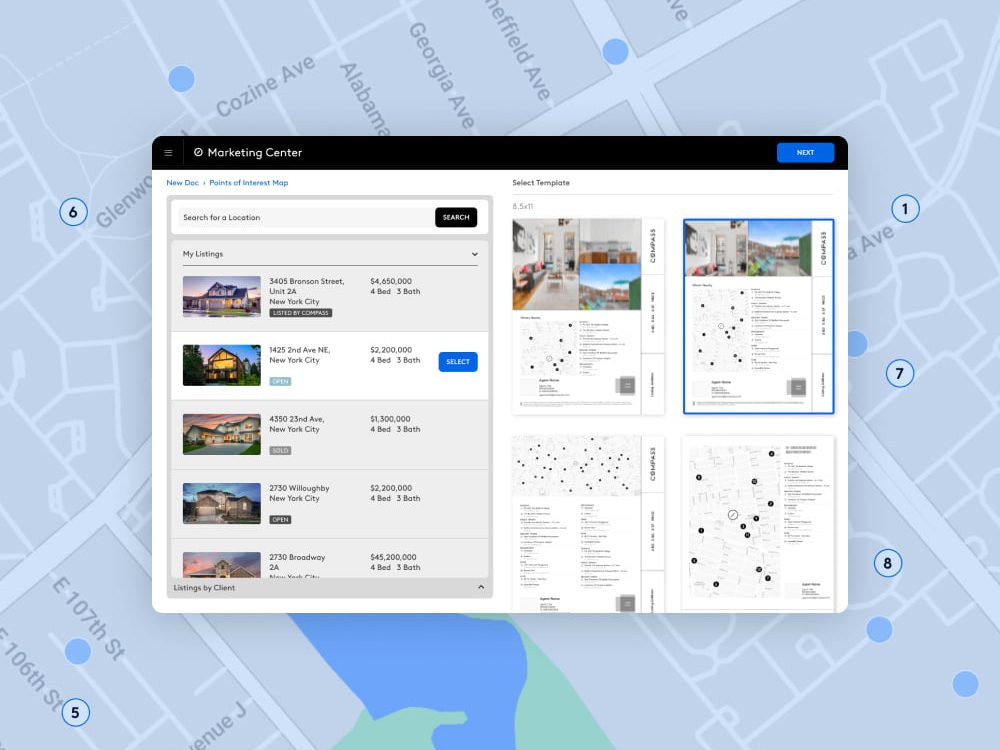Select map marker number 8
The width and height of the screenshot is (1000, 750).
[x=887, y=563]
